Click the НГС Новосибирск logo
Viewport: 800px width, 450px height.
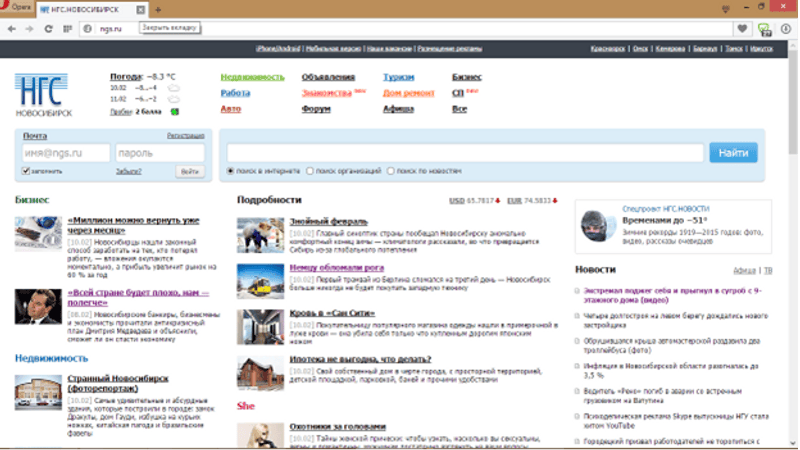pos(43,95)
